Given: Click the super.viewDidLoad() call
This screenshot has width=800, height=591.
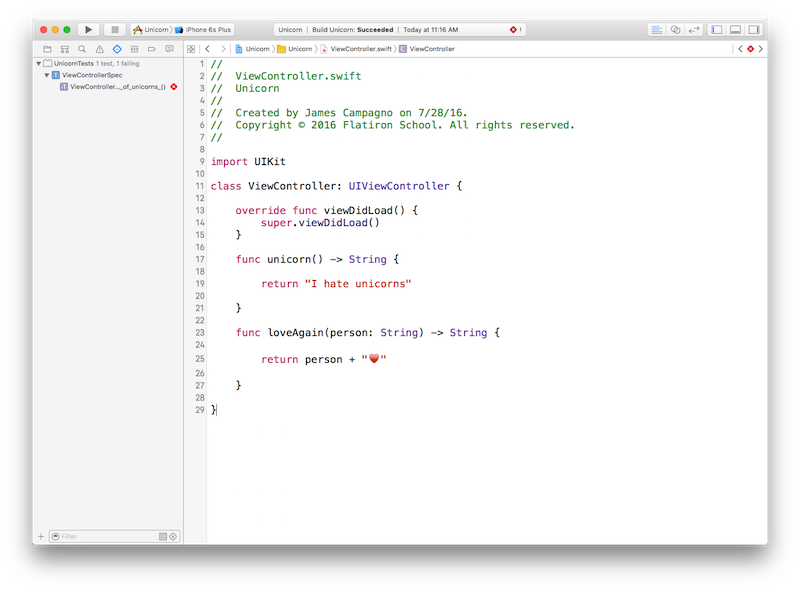Looking at the screenshot, I should tap(320, 223).
